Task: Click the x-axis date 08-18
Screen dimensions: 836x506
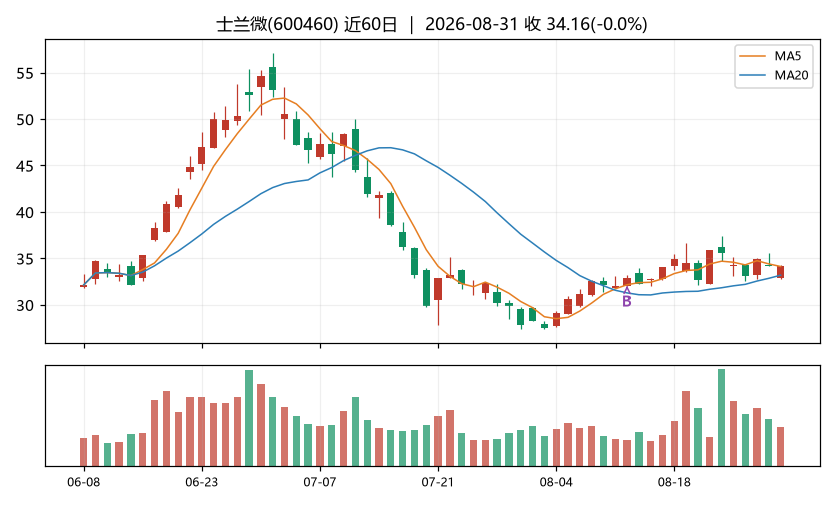Action: [674, 483]
